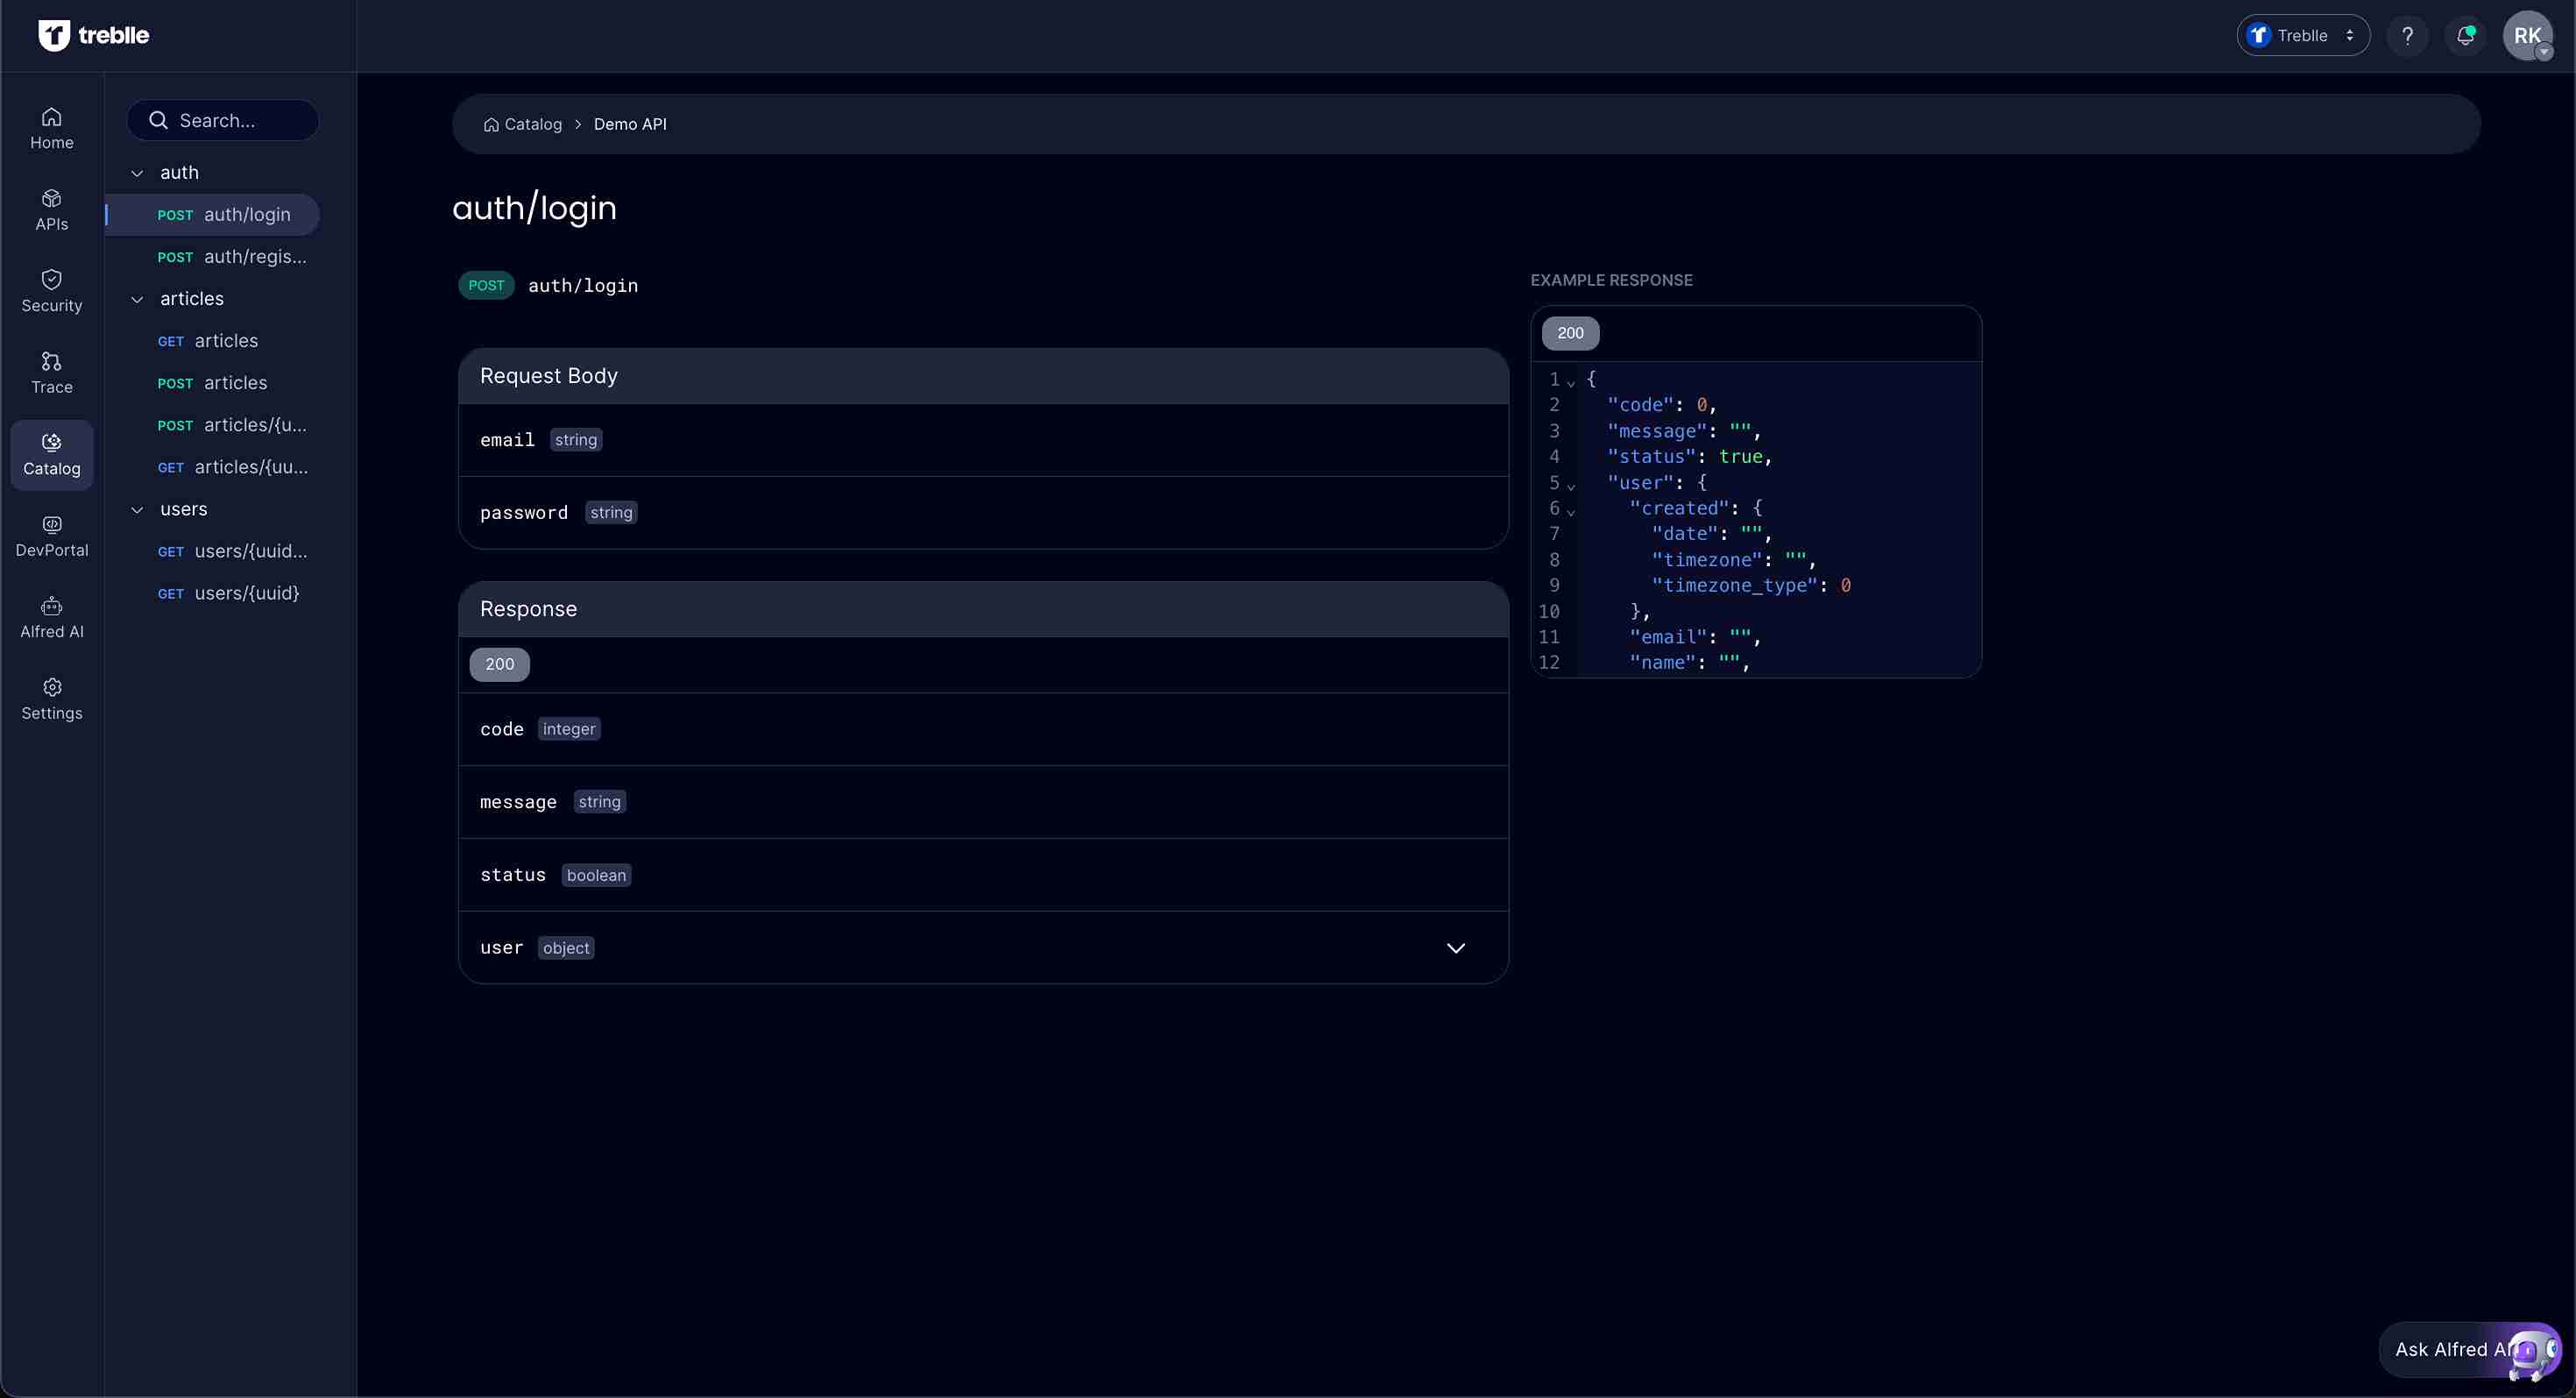Collapse the articles endpoint group
The width and height of the screenshot is (2576, 1398).
pos(138,298)
